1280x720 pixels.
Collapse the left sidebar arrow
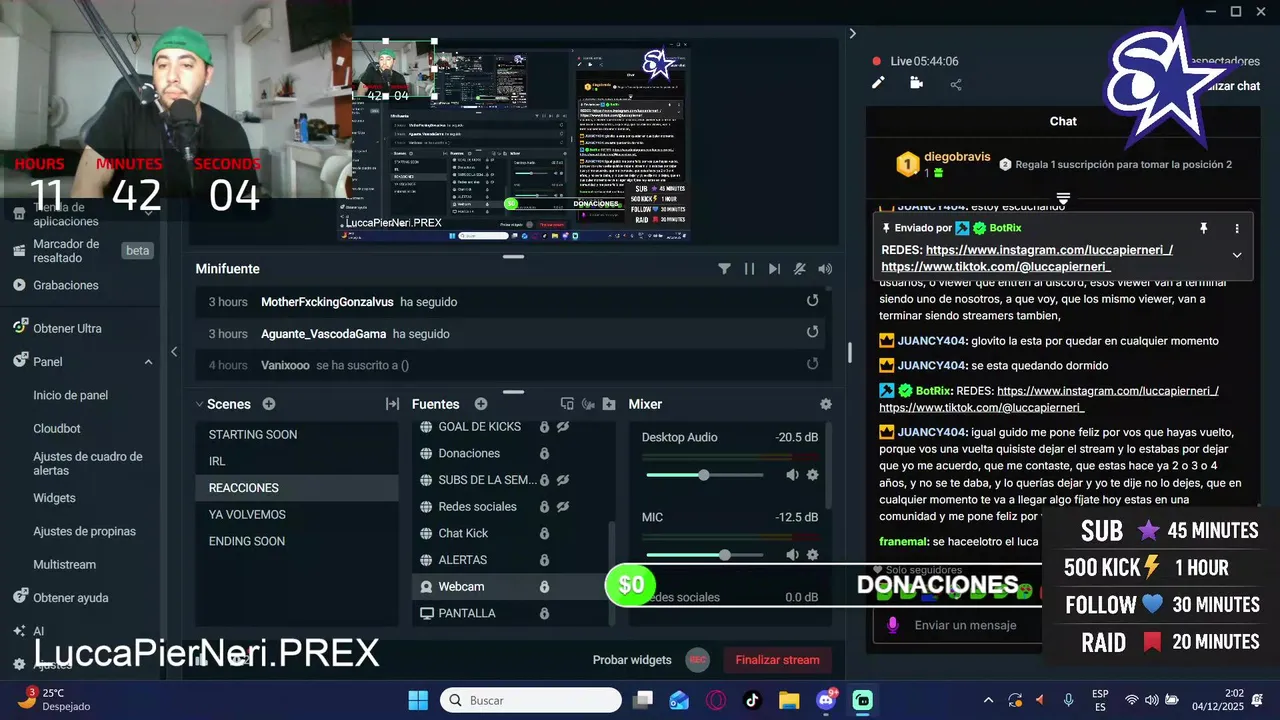(x=174, y=351)
